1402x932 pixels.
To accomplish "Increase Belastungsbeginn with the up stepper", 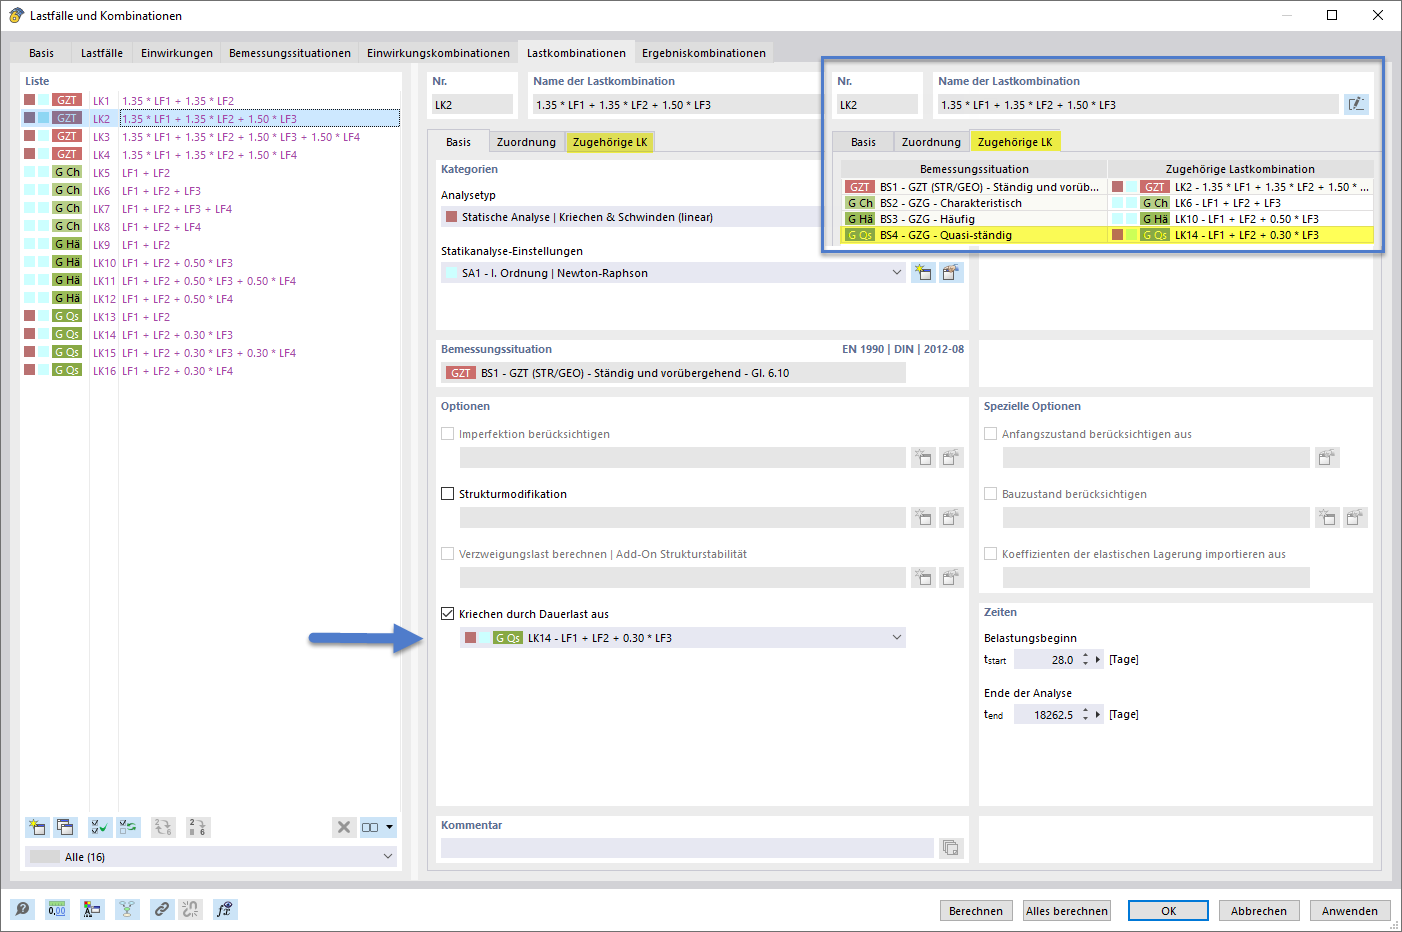I will tap(1085, 654).
